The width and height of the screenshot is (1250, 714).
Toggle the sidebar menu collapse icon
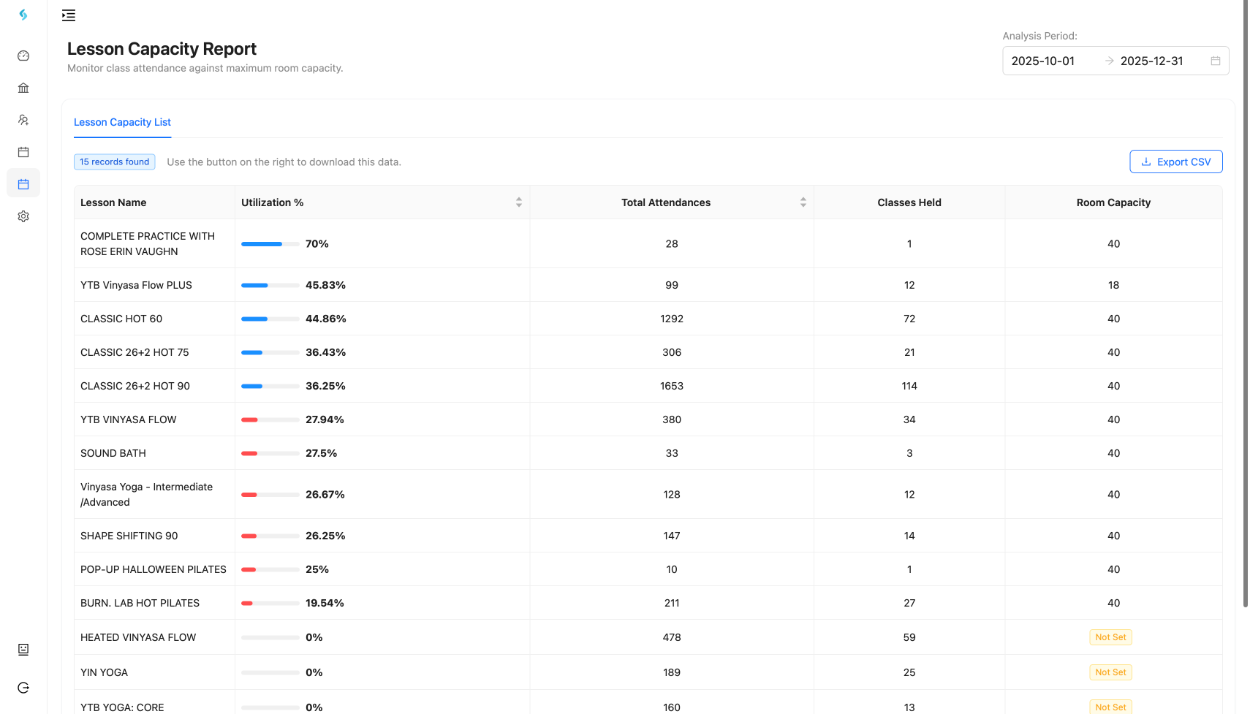click(x=68, y=15)
